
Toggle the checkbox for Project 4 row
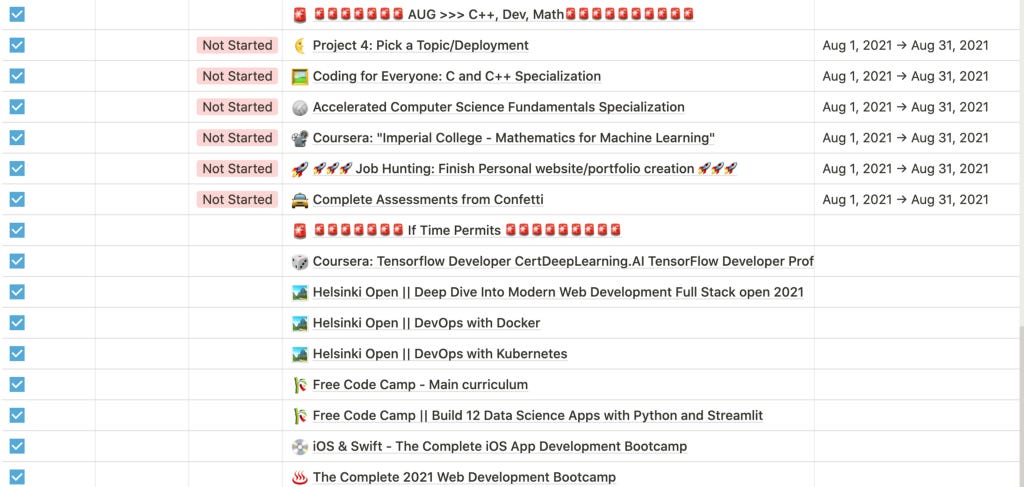point(17,45)
